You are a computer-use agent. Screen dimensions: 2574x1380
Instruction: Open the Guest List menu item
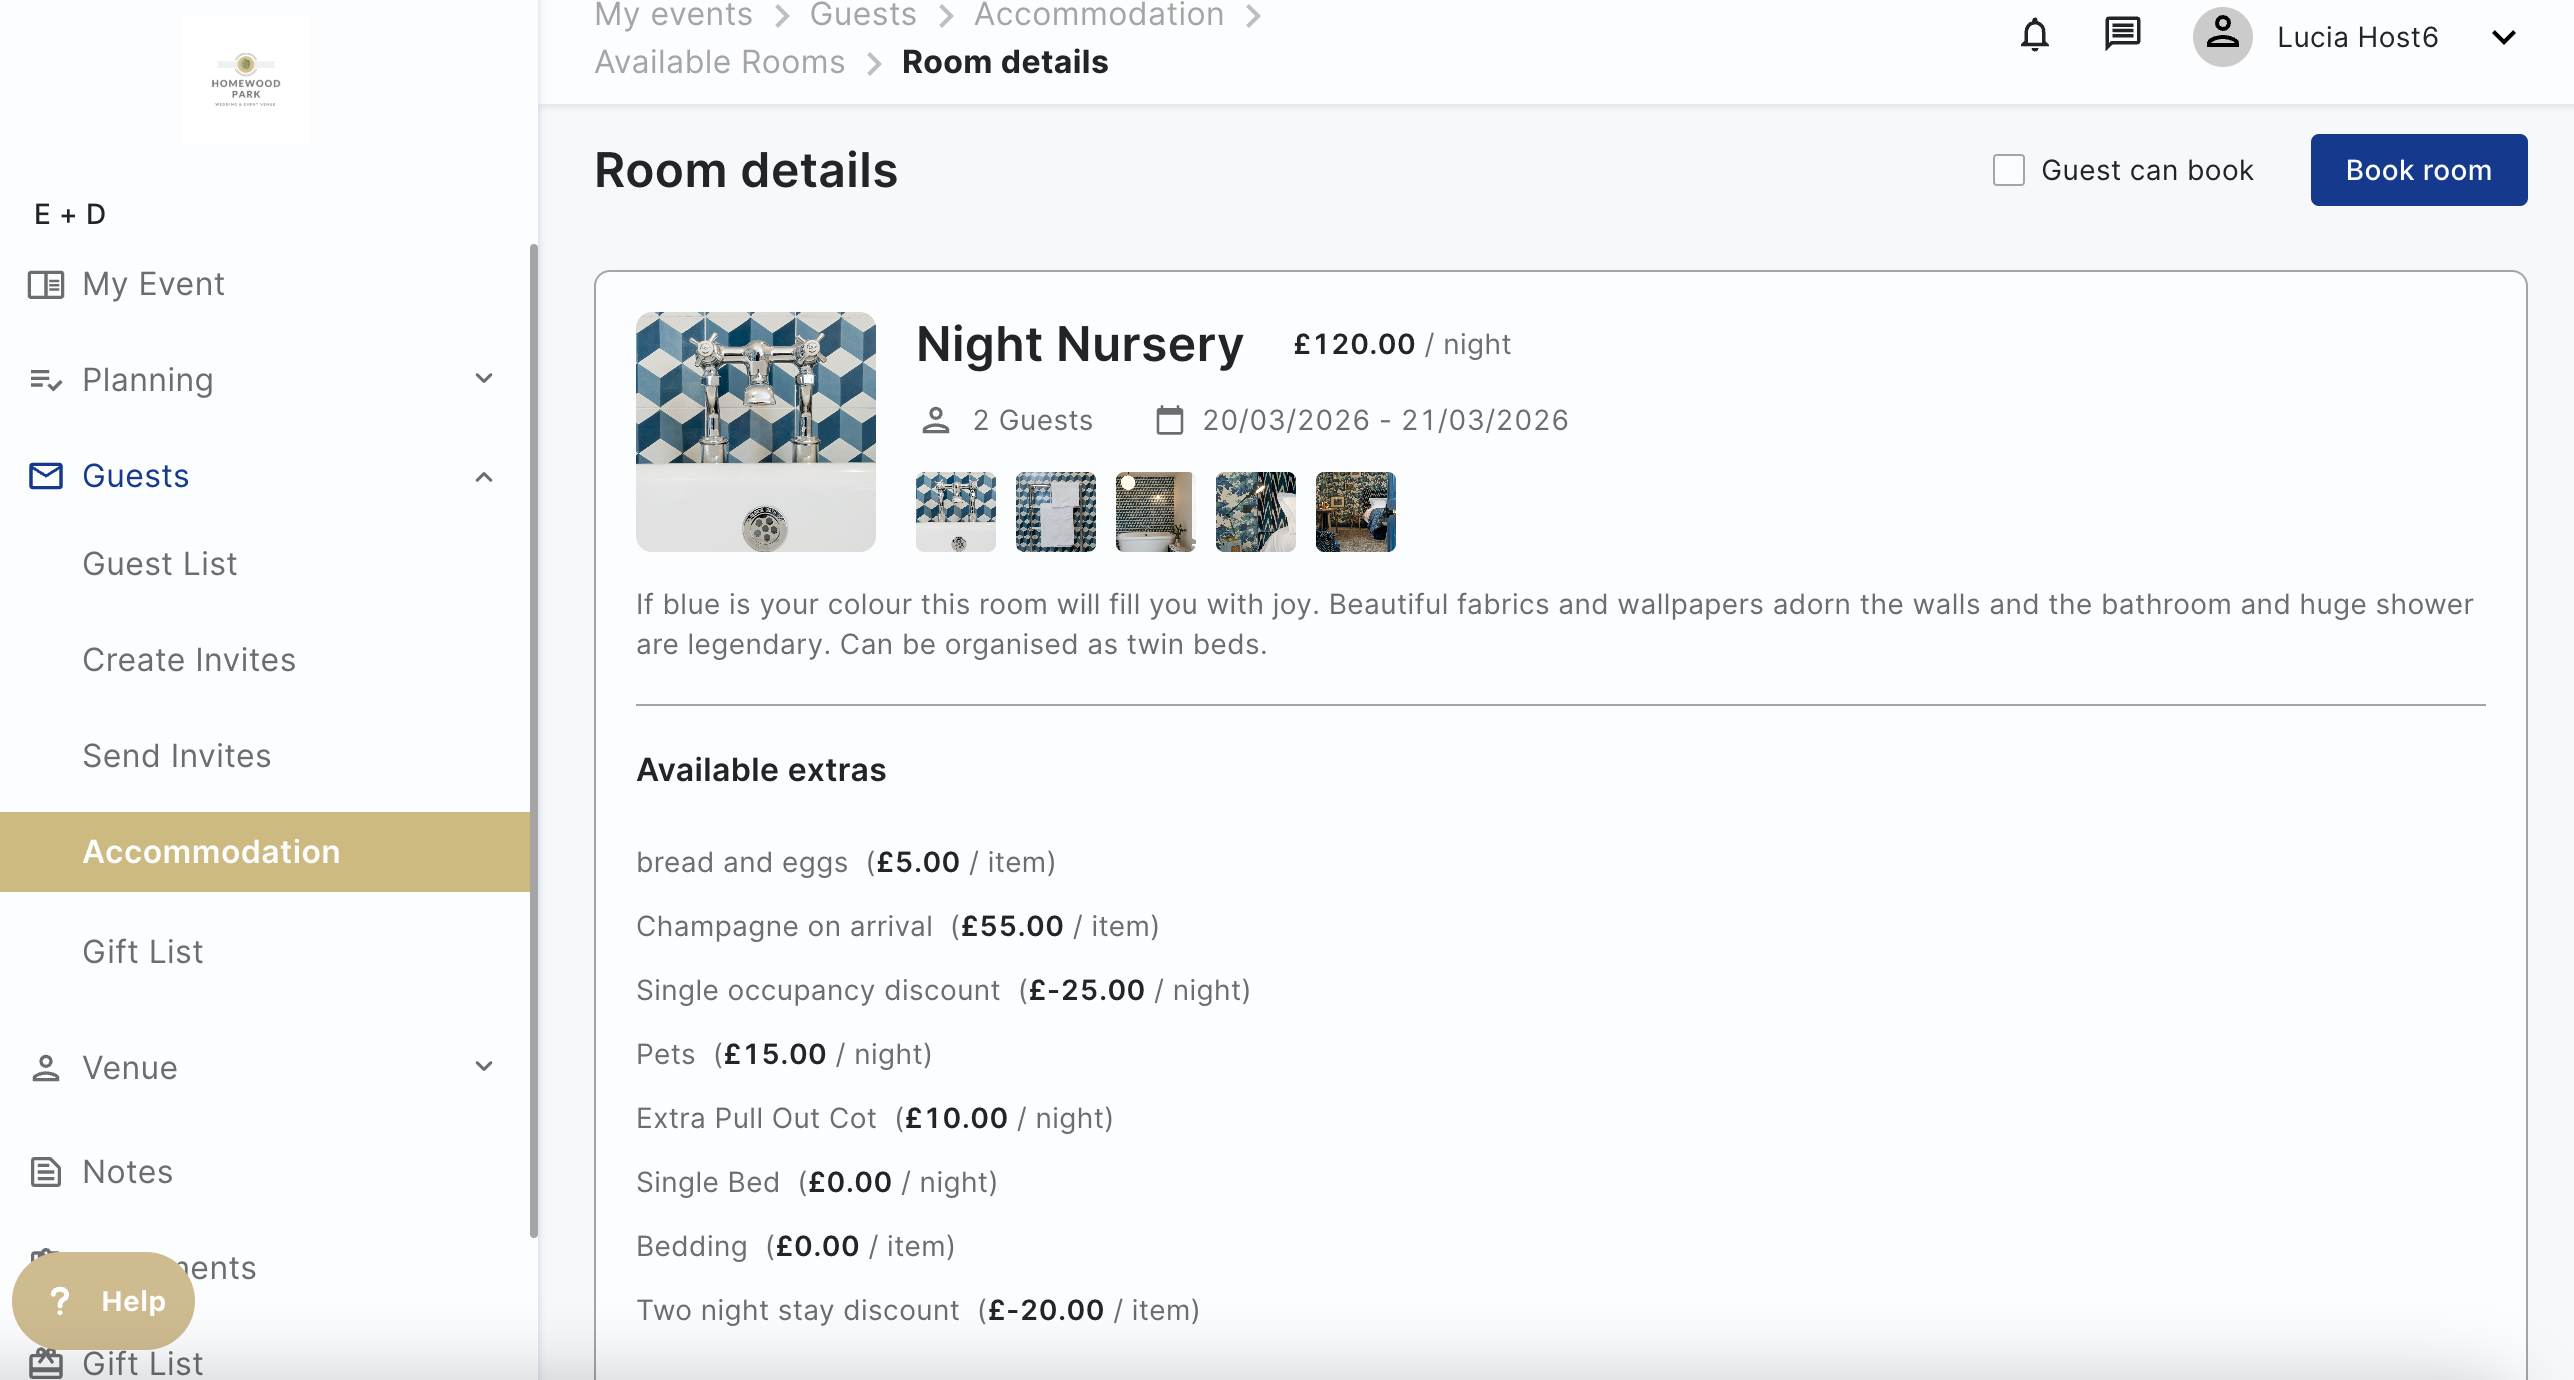(x=160, y=564)
